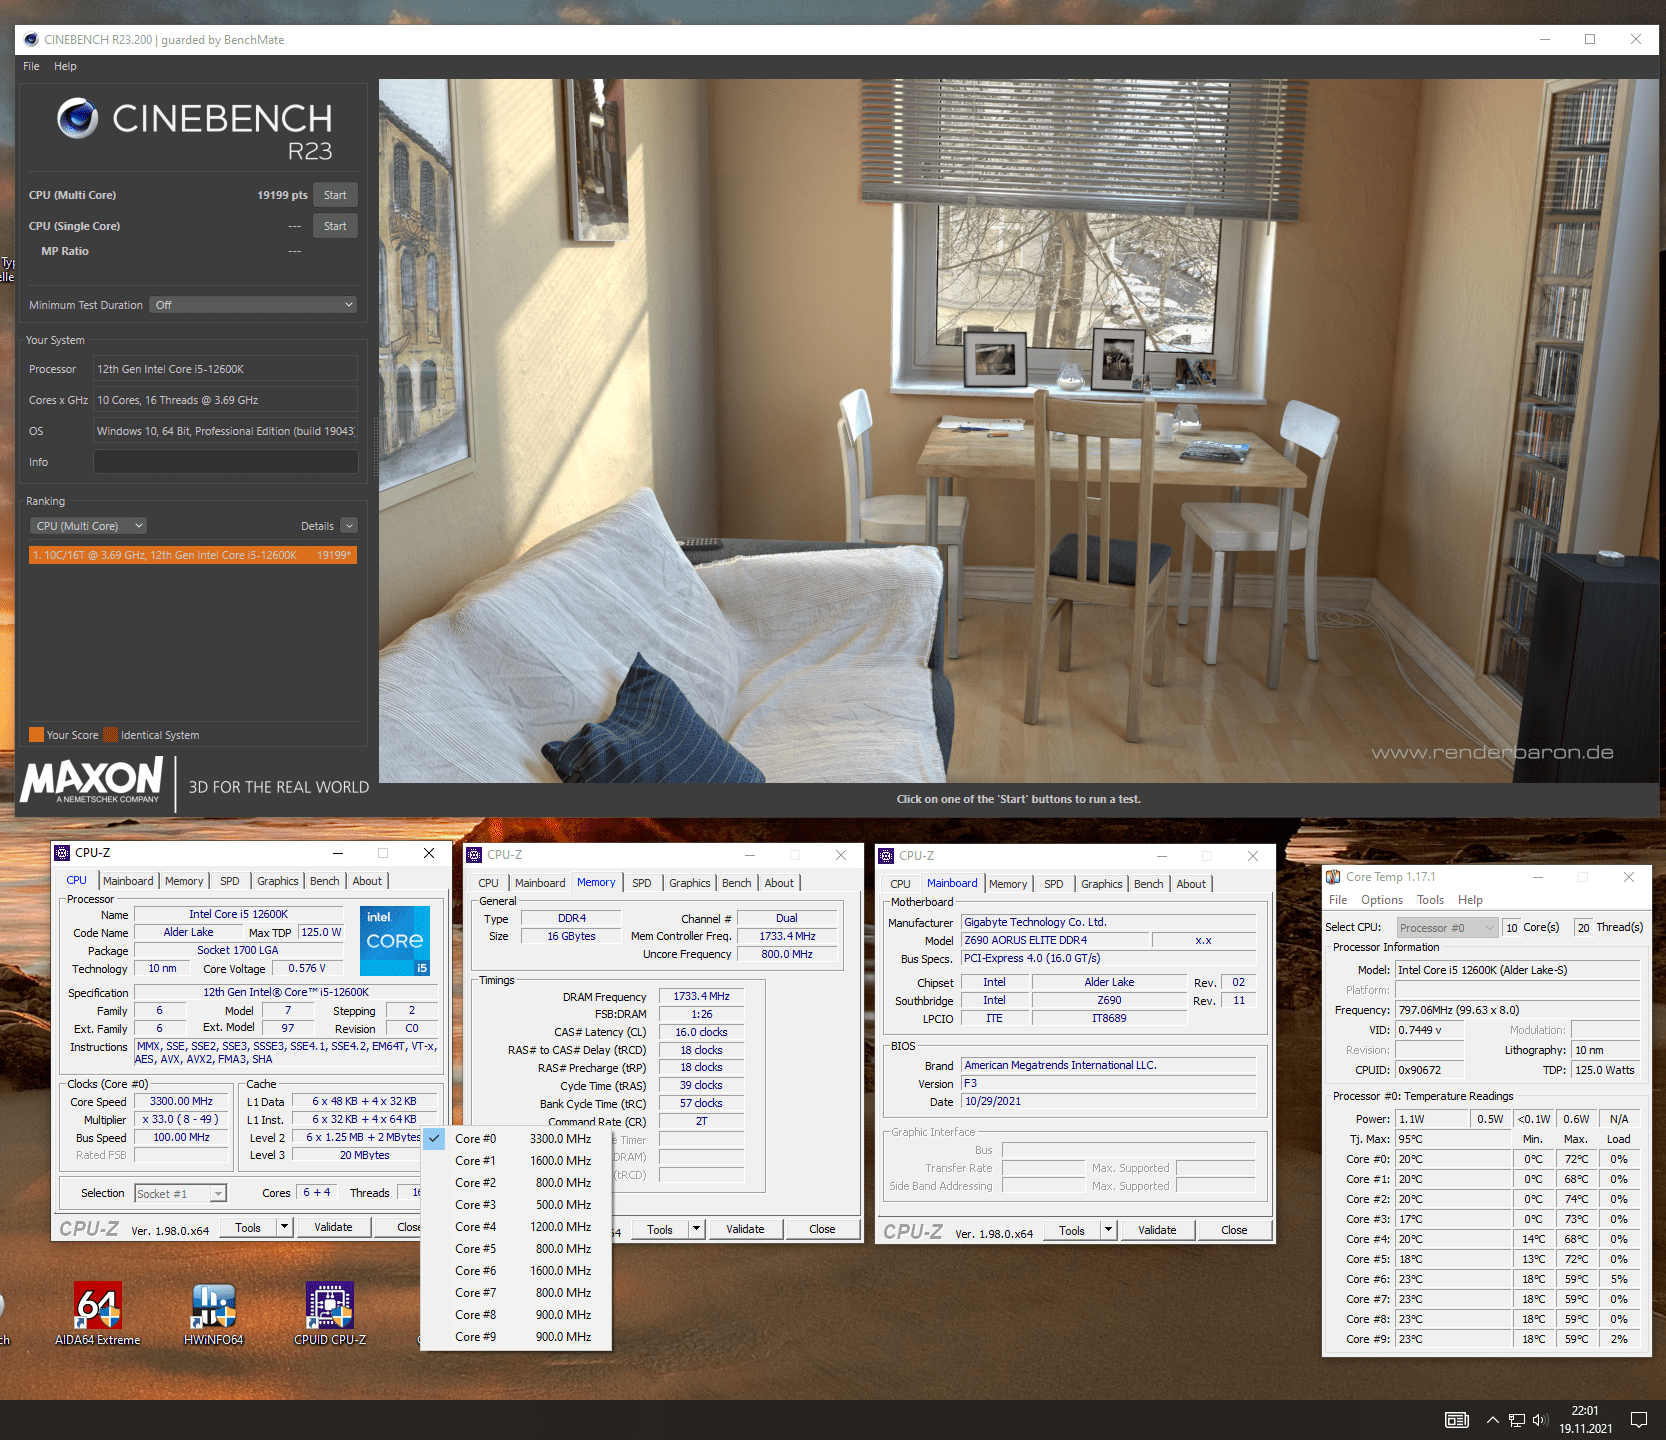Click the orange Your Score legend swatch
Image resolution: width=1666 pixels, height=1440 pixels.
(37, 735)
